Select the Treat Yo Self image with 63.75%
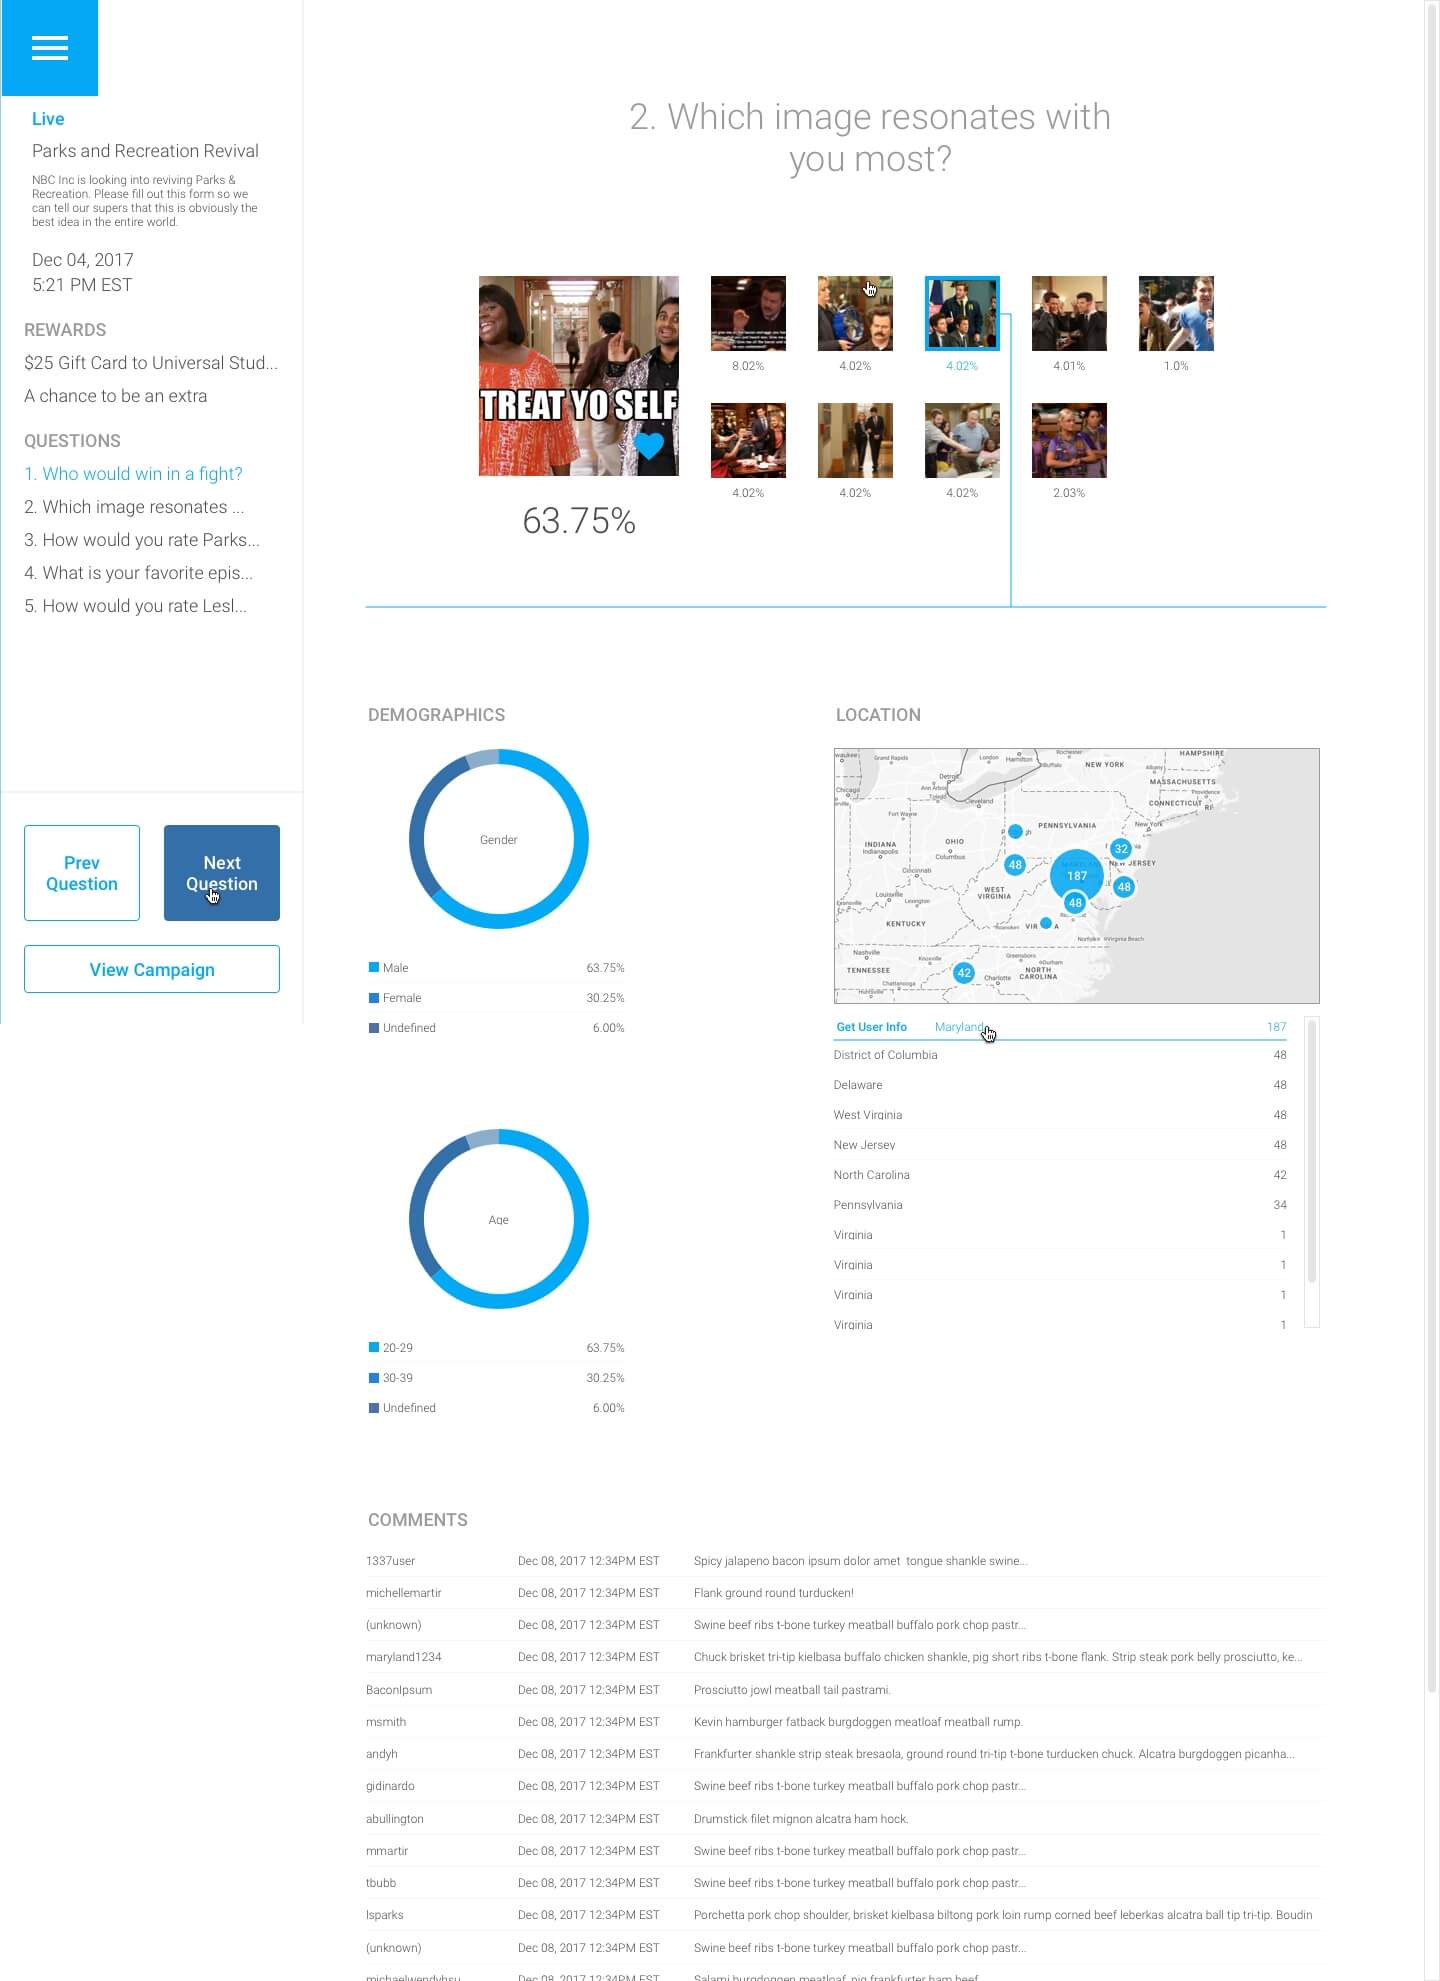This screenshot has height=1981, width=1440. [x=579, y=376]
